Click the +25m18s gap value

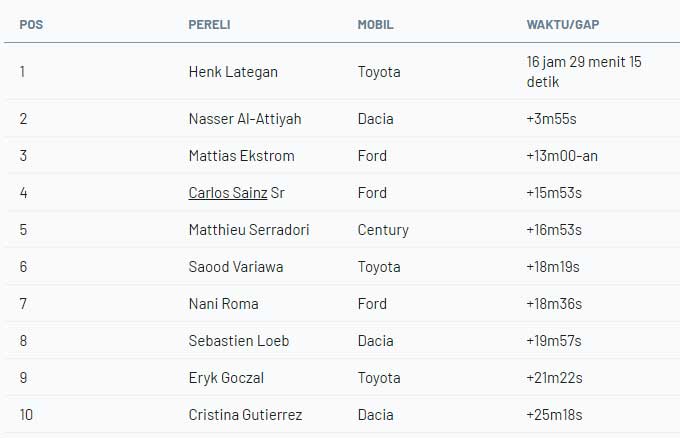[x=554, y=415]
